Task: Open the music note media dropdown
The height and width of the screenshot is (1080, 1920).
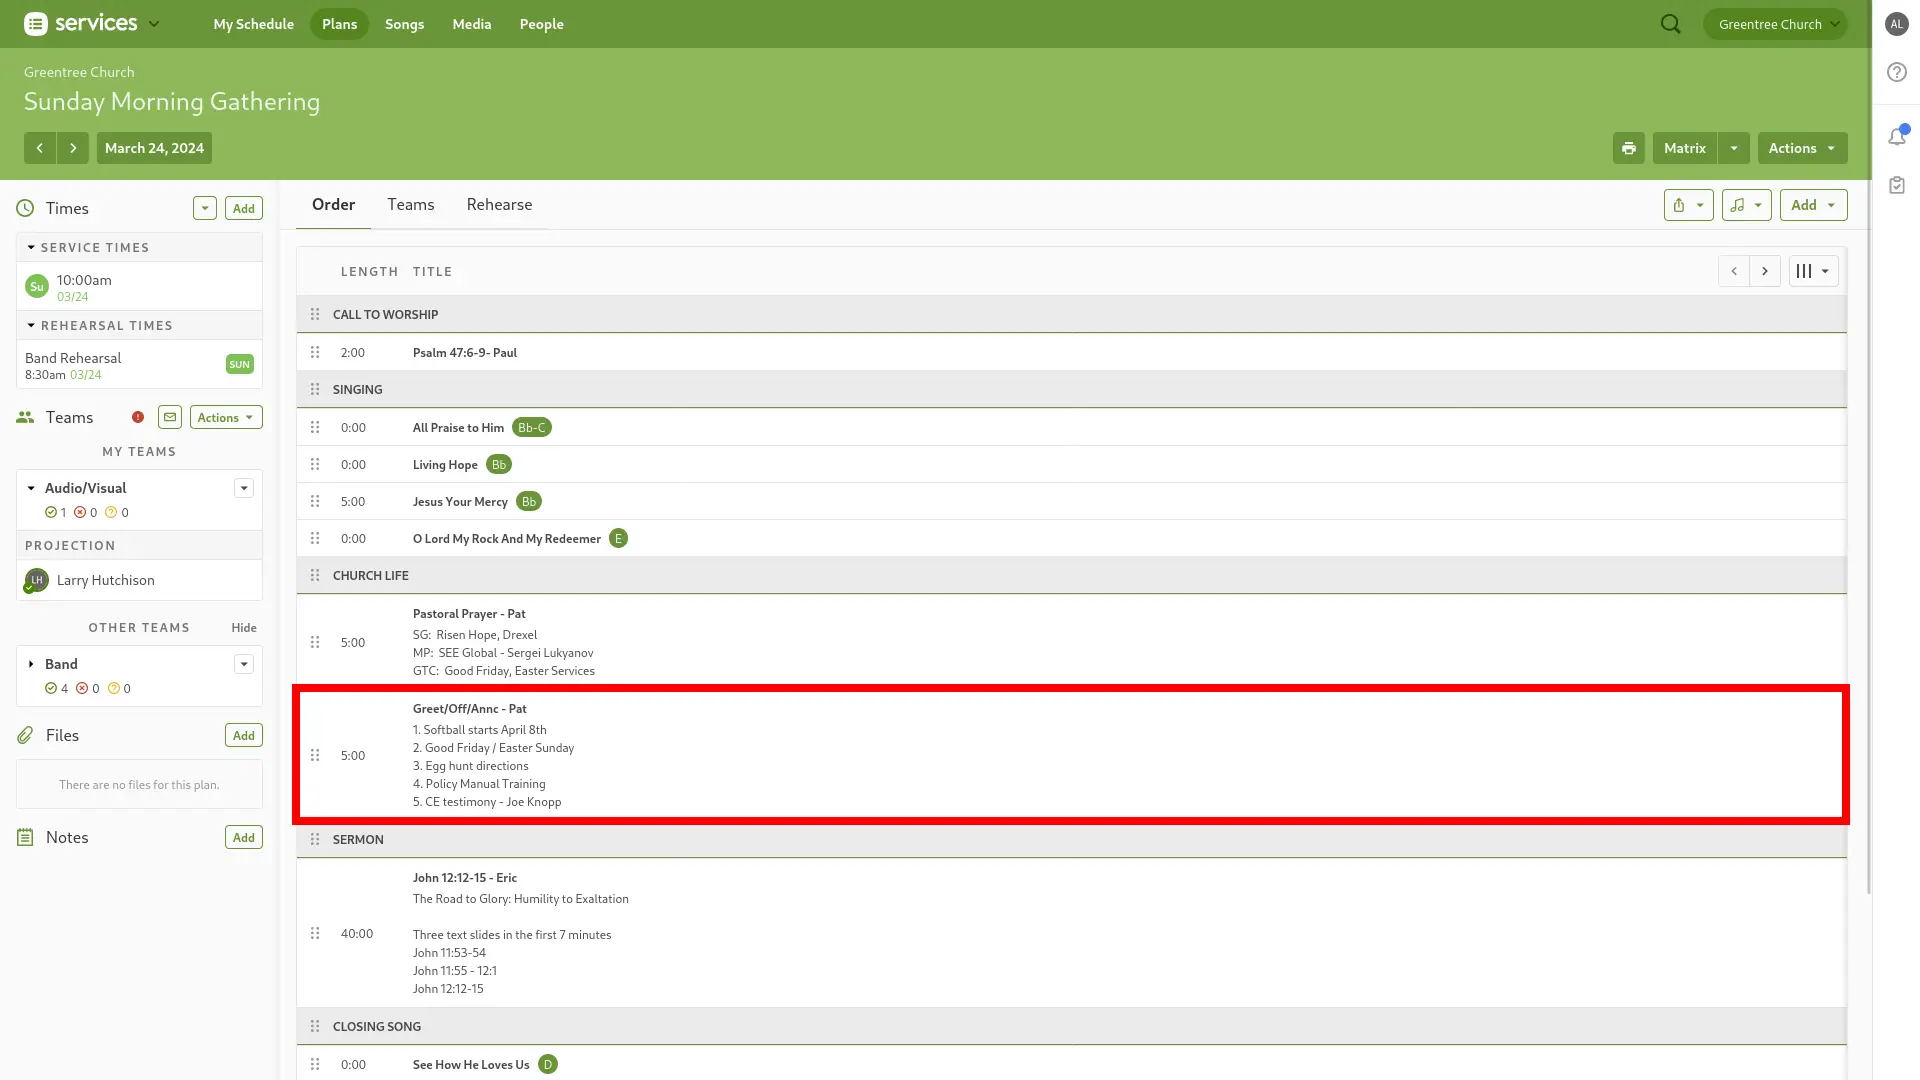Action: pos(1746,205)
